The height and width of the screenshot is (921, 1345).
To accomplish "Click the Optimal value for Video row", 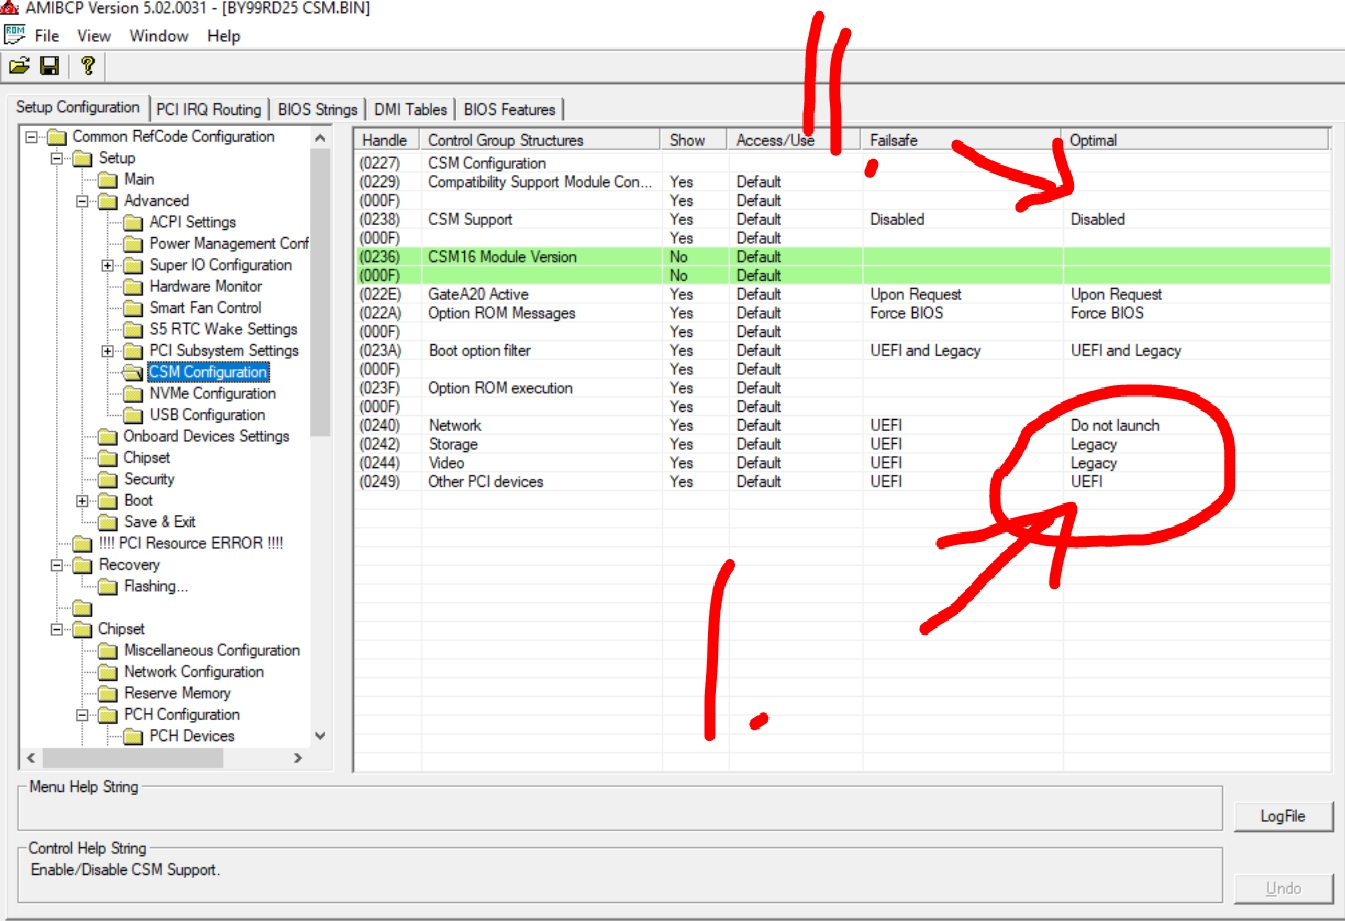I will [1094, 463].
